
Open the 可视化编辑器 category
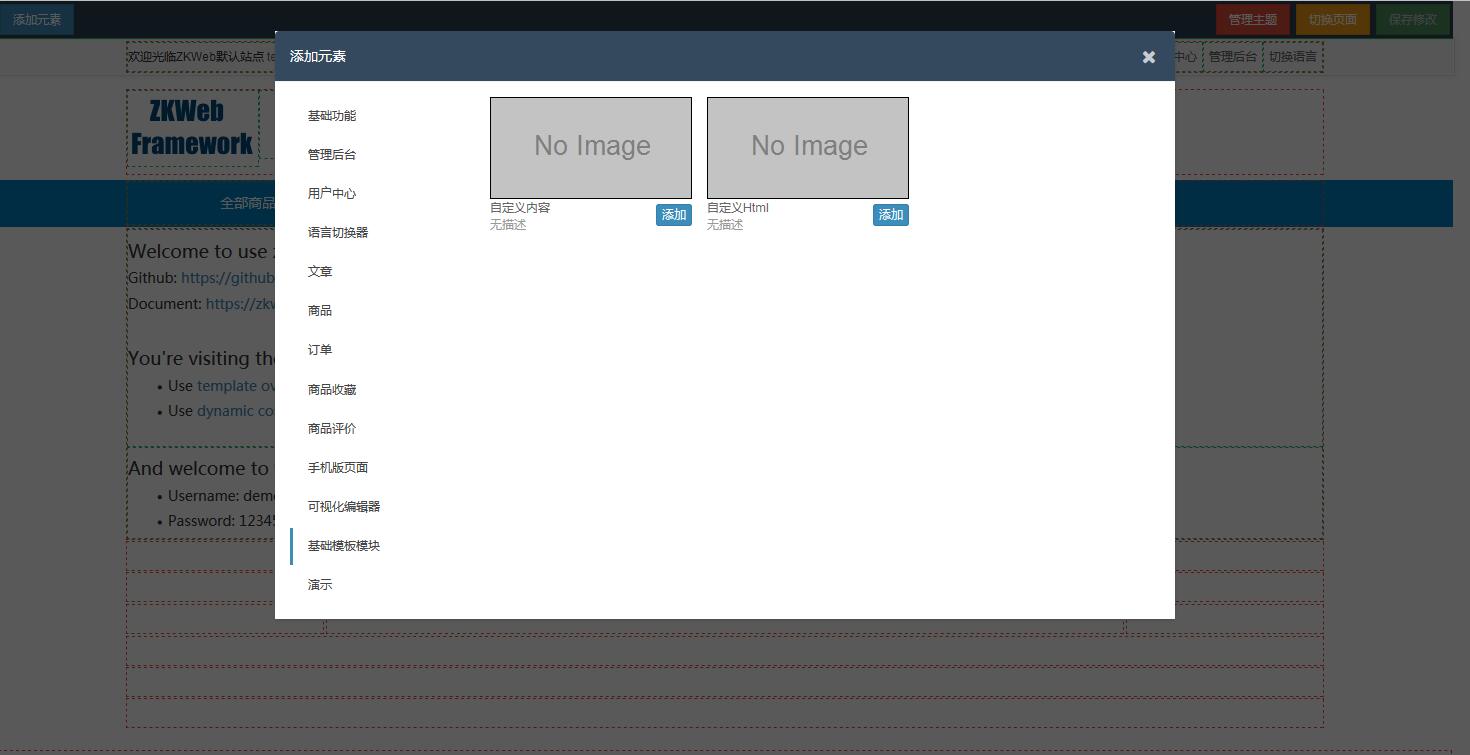[x=344, y=507]
